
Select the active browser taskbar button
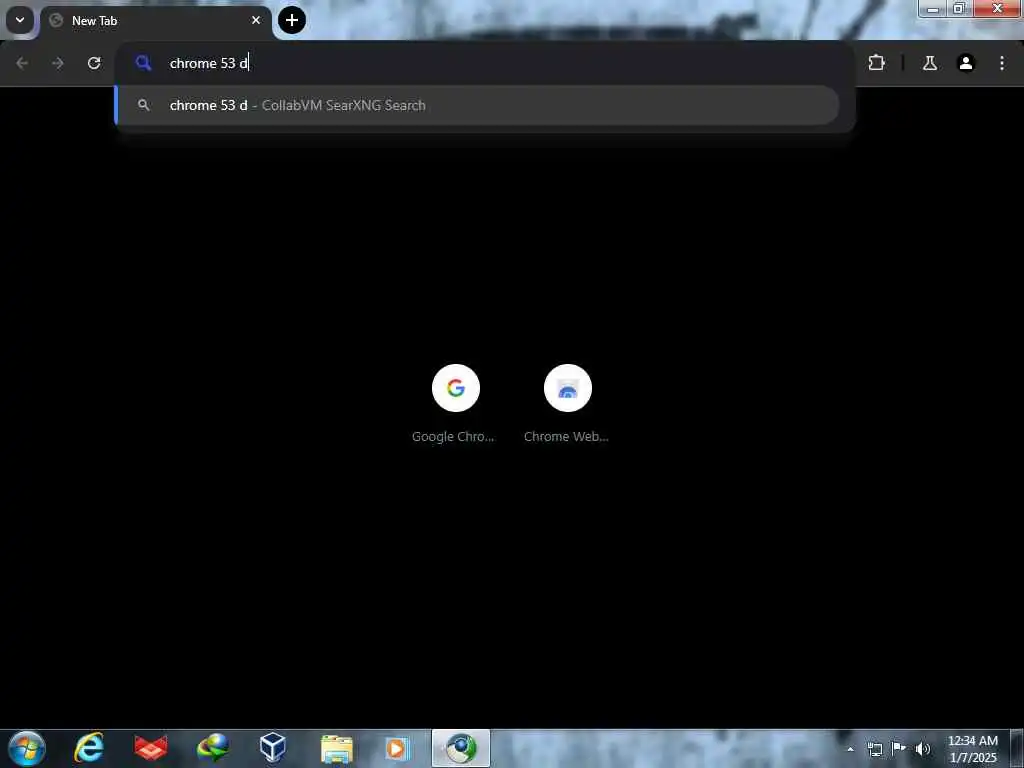tap(460, 748)
